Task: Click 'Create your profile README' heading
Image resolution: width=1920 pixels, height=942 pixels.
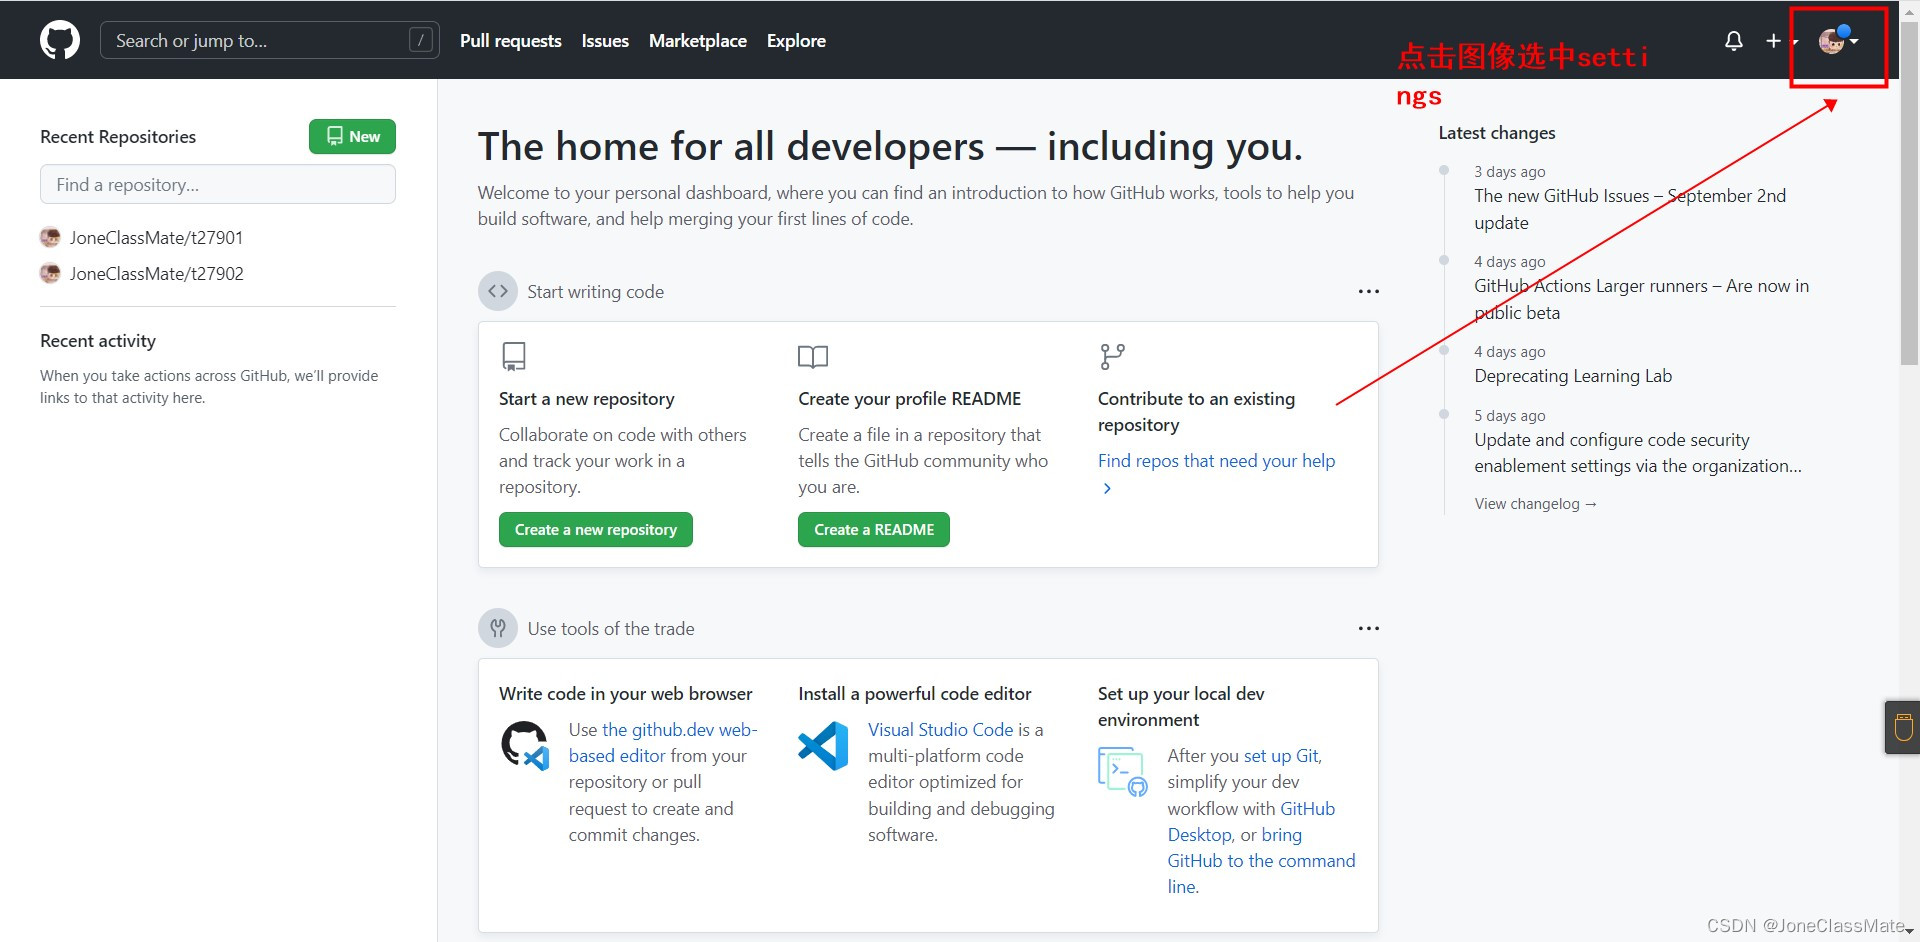Action: (x=909, y=399)
